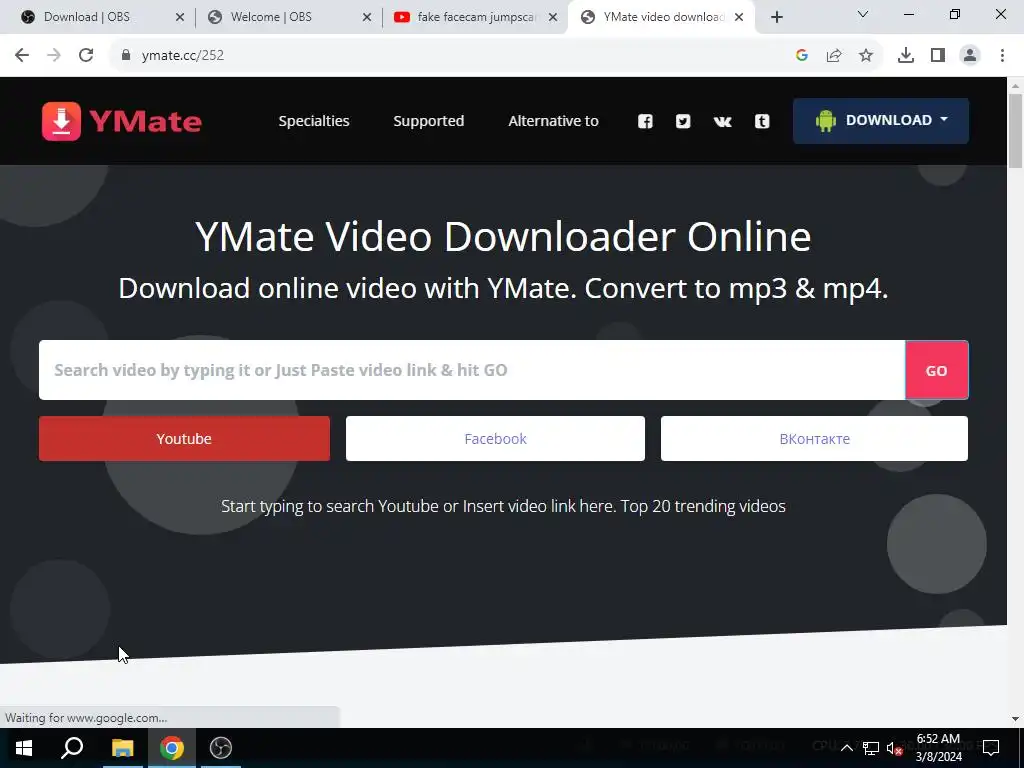Reload the ymate.cc page
The width and height of the screenshot is (1024, 768).
pos(86,56)
